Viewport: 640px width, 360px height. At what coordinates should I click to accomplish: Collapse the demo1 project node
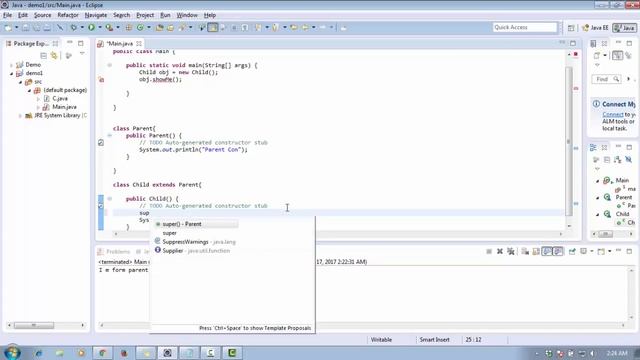tap(11, 73)
